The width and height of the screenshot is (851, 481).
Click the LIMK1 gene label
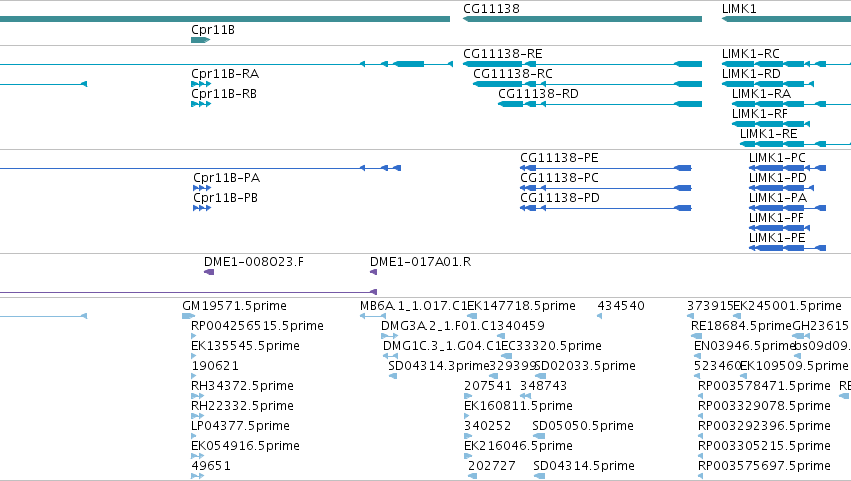pos(739,9)
